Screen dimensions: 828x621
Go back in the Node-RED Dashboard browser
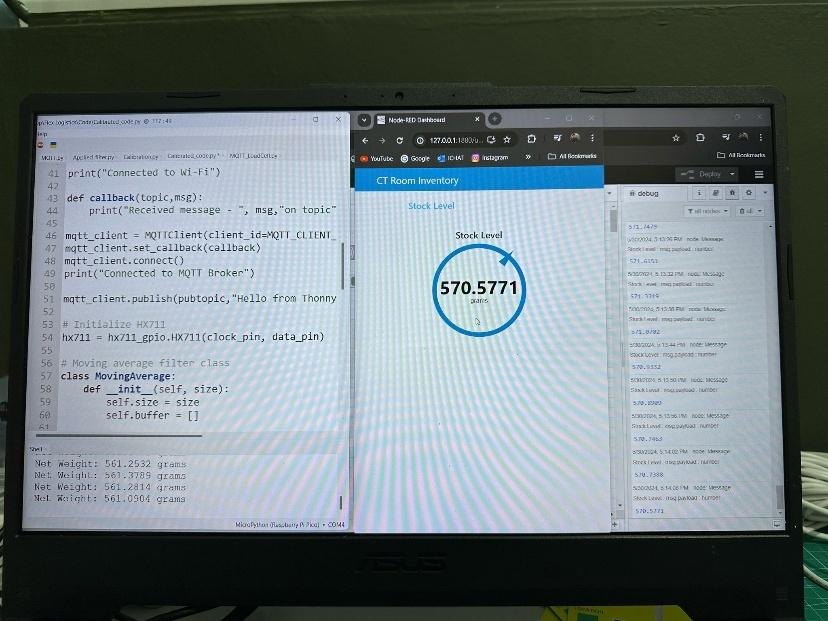[x=365, y=140]
